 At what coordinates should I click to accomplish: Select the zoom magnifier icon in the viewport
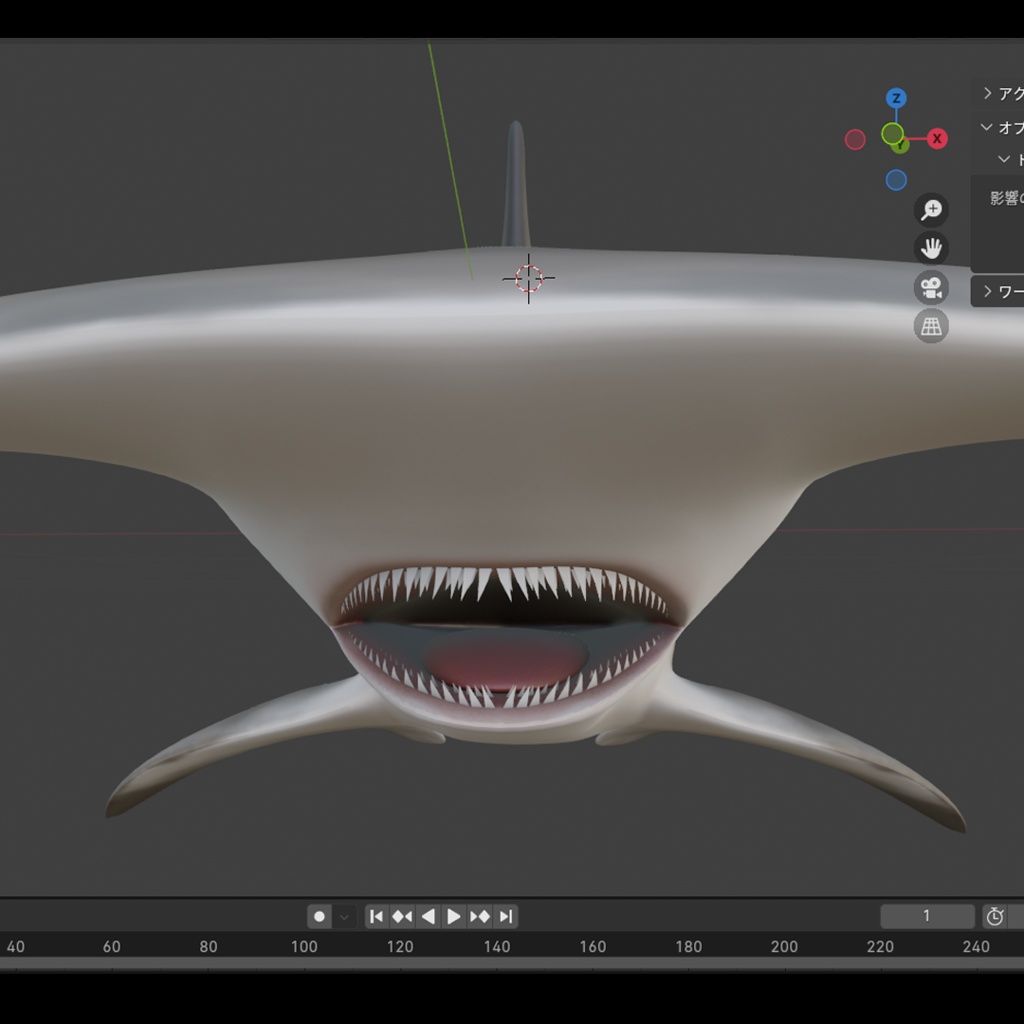point(932,209)
